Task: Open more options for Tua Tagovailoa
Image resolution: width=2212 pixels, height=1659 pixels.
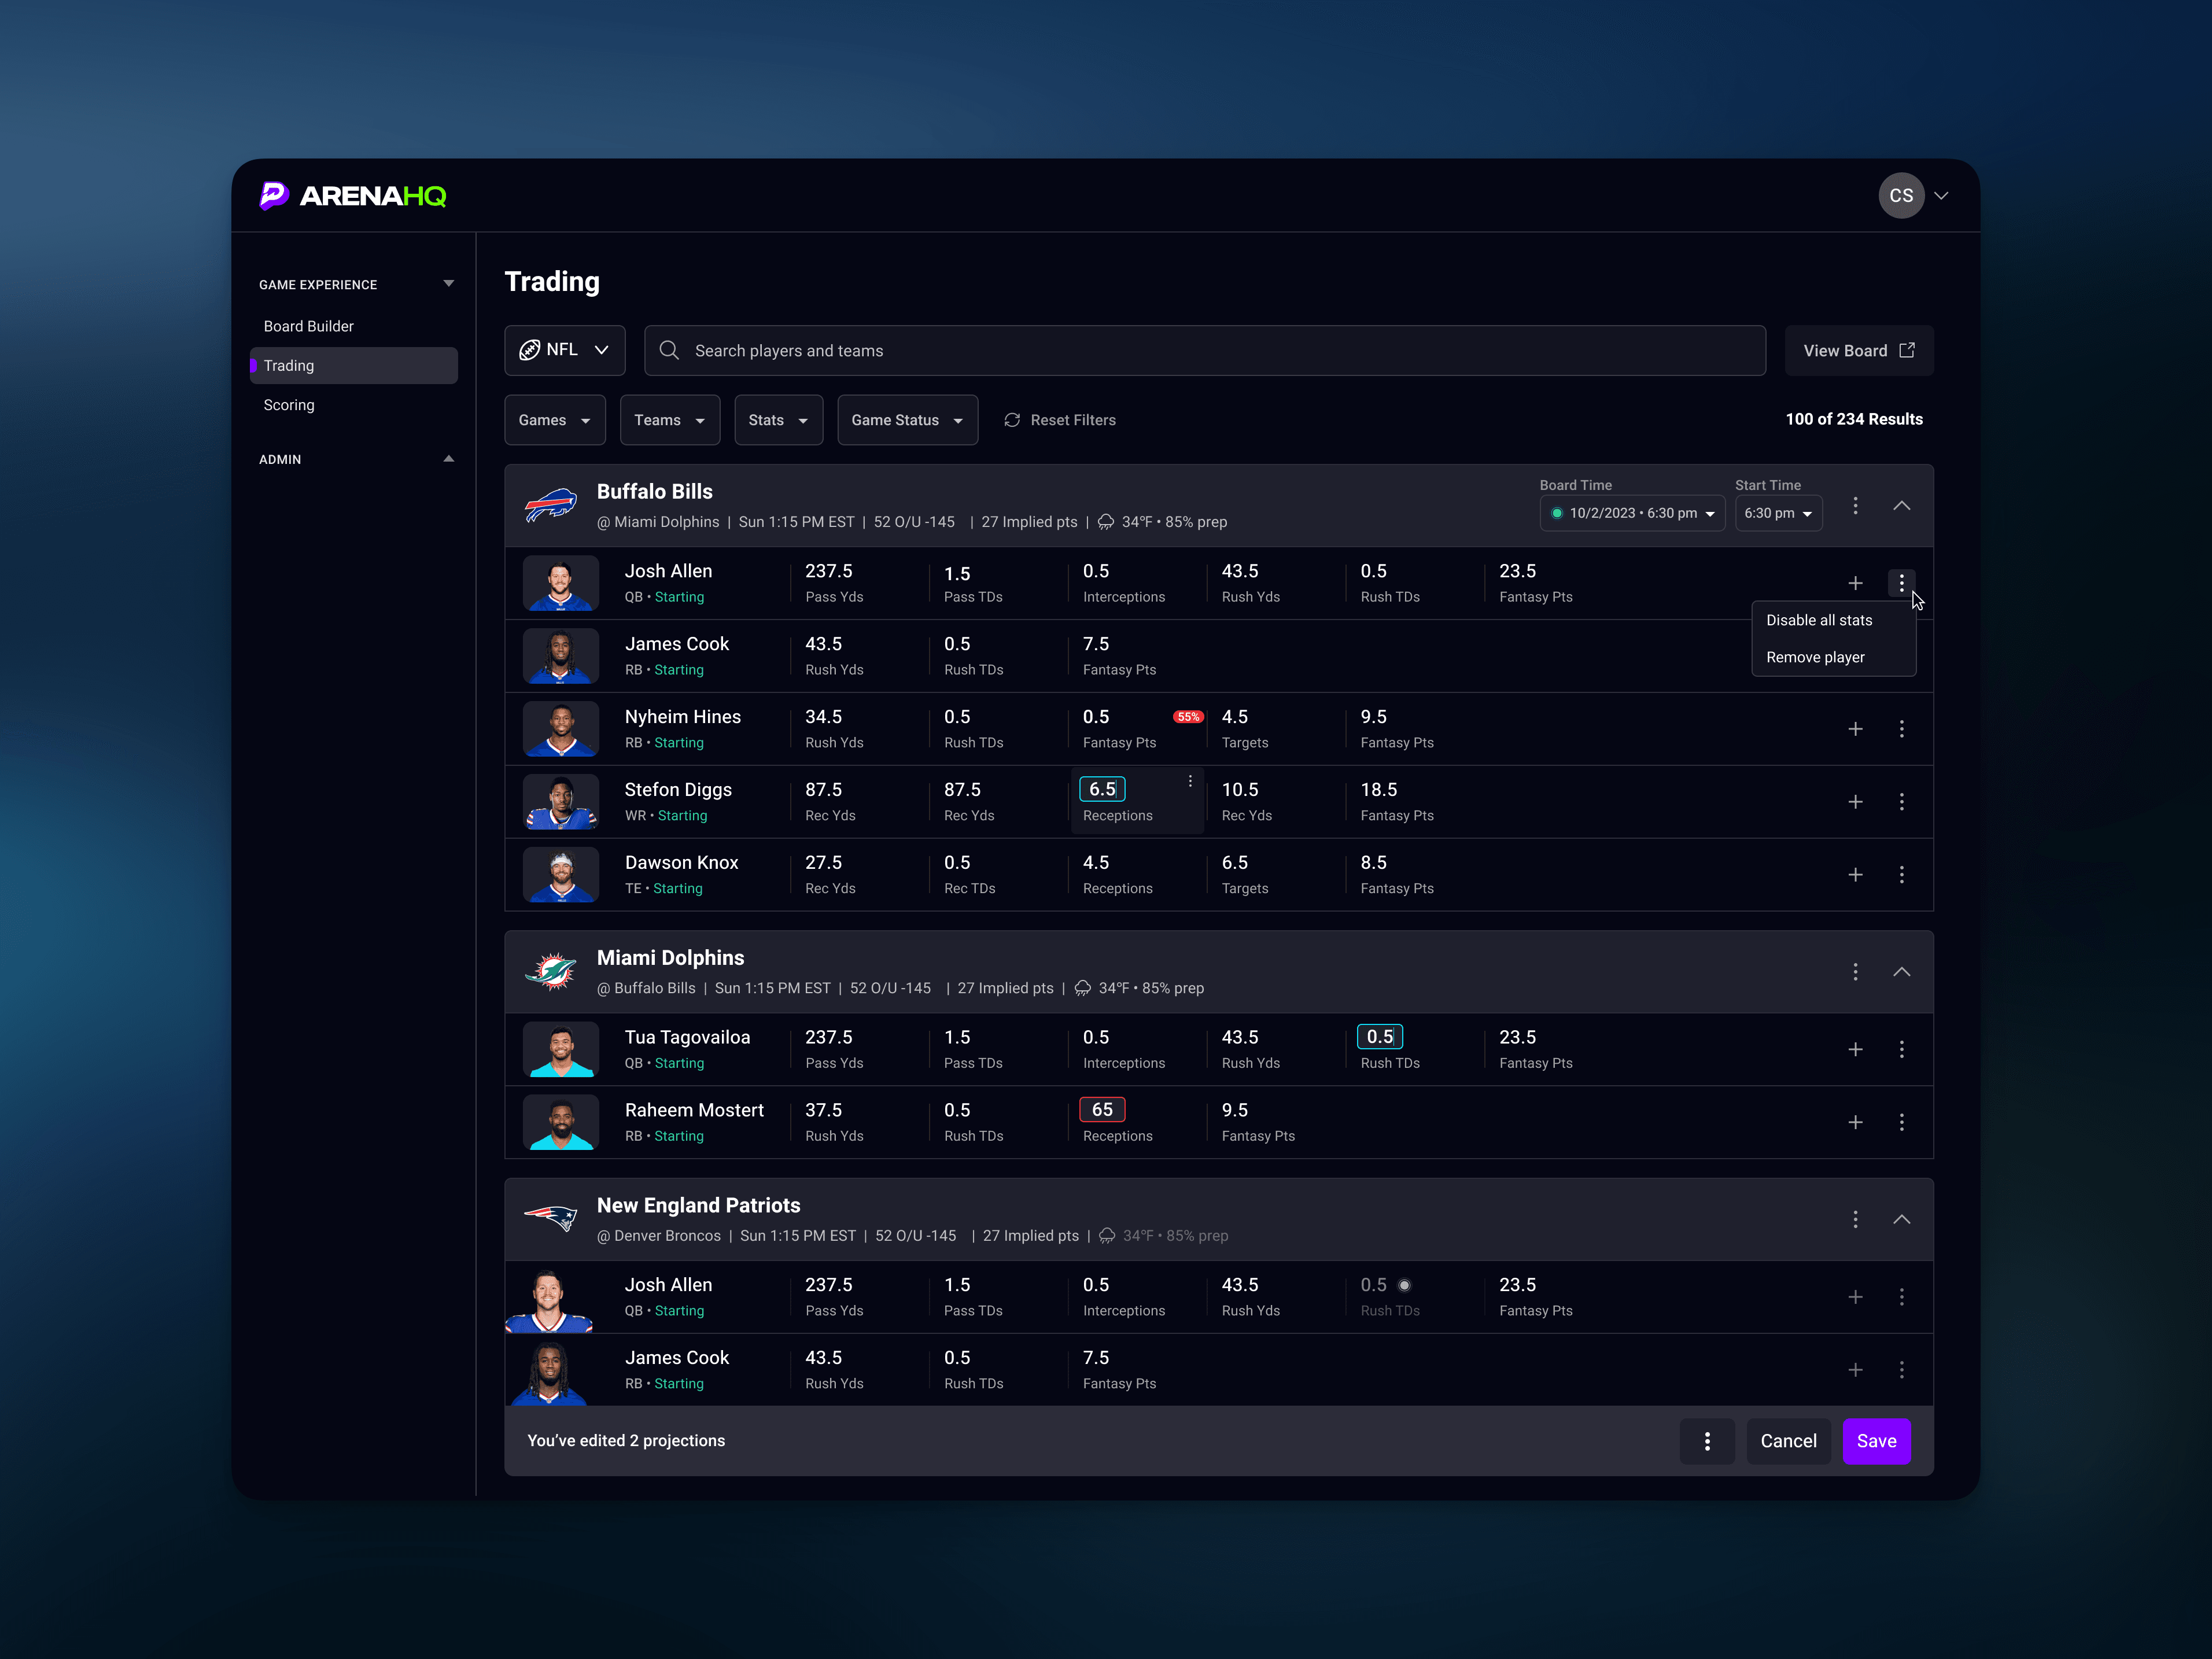Action: (1901, 1049)
